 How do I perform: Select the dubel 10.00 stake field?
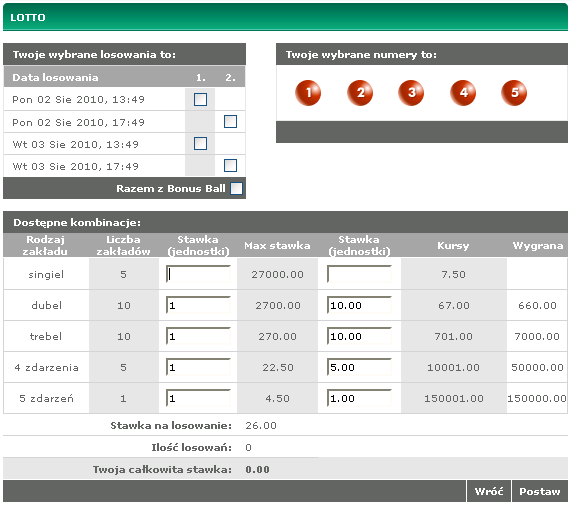pos(359,305)
